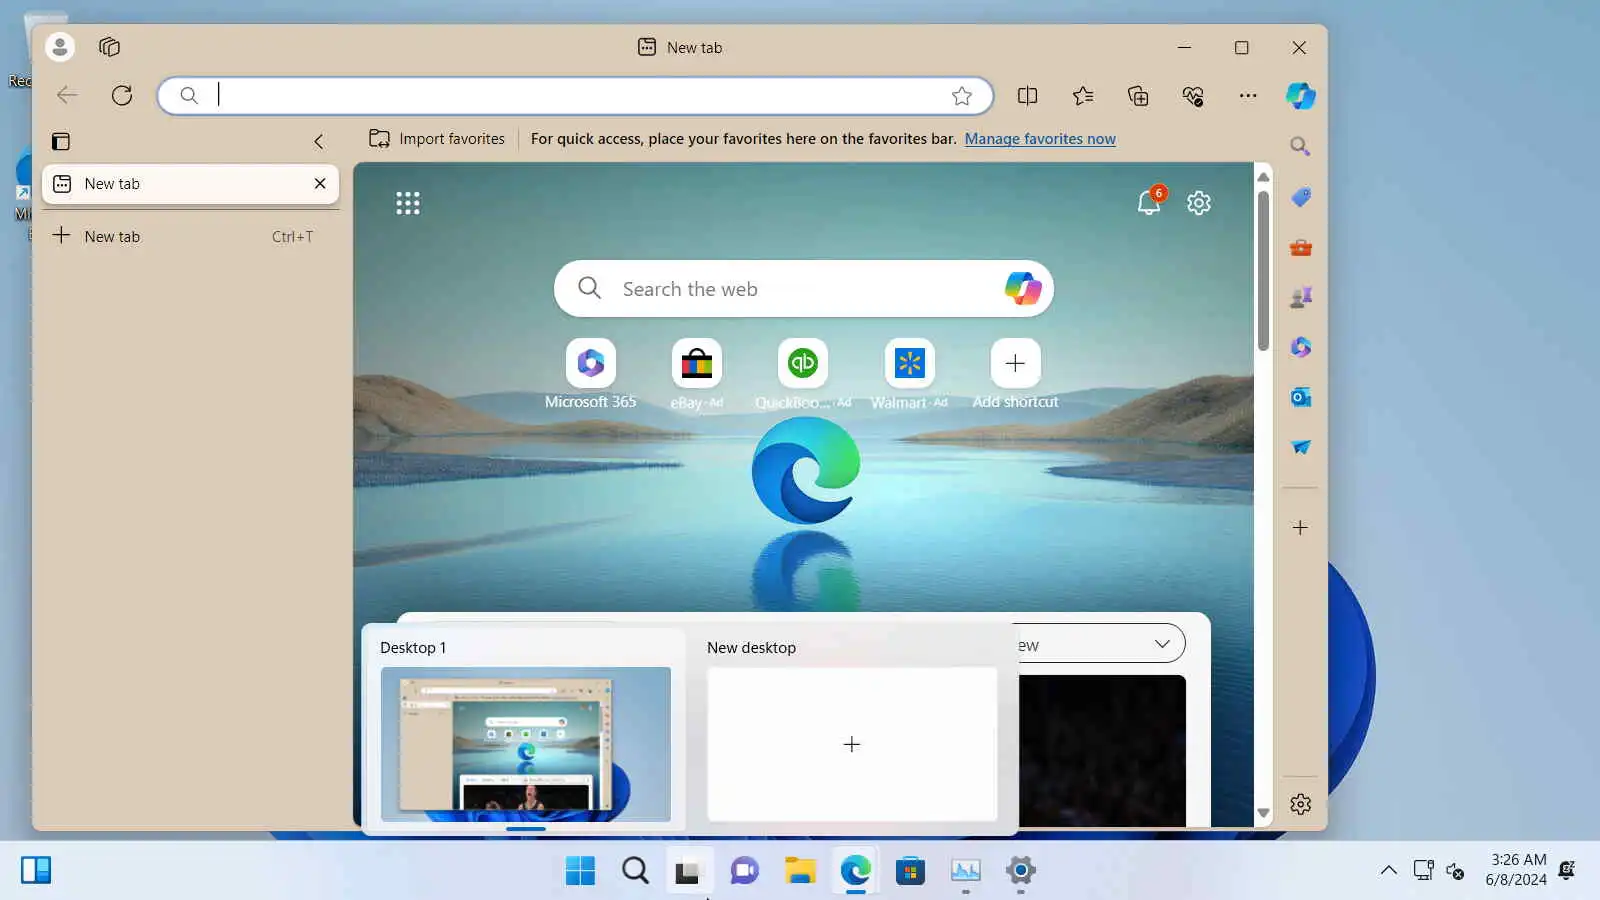Open the clock showing 3:26 AM
This screenshot has width=1600, height=900.
click(1517, 870)
